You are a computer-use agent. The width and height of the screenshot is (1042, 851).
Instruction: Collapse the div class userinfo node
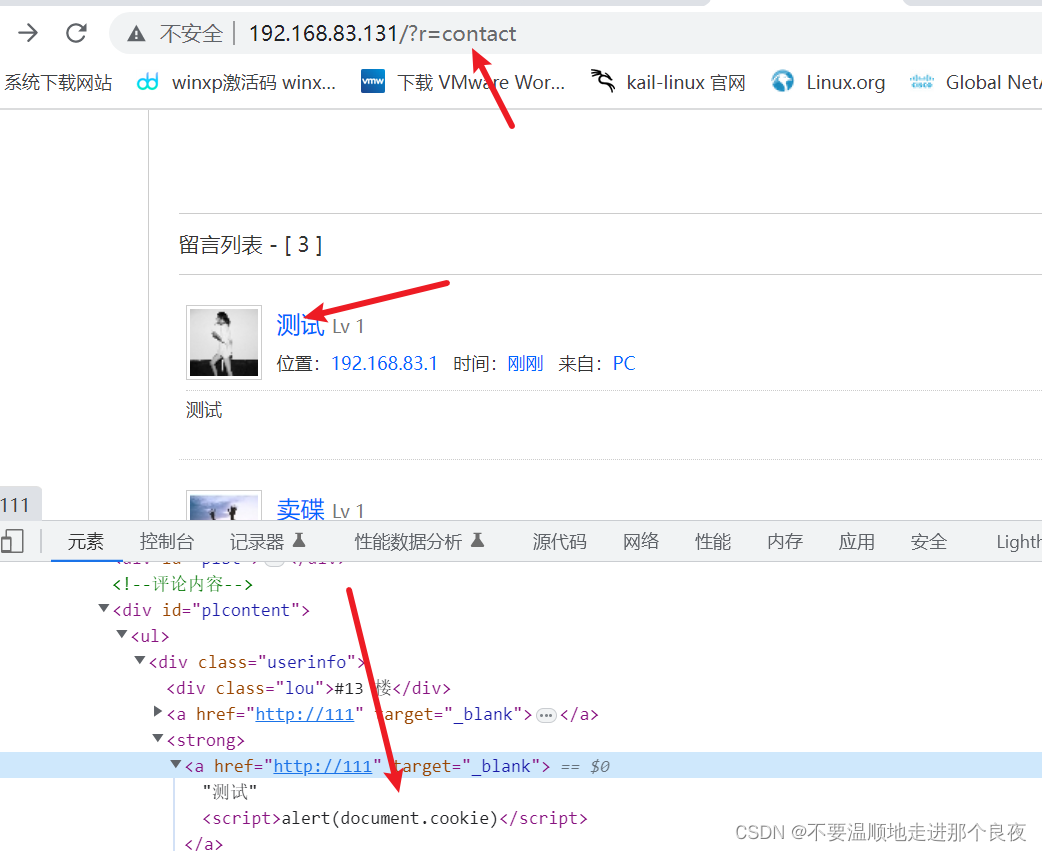pos(140,660)
